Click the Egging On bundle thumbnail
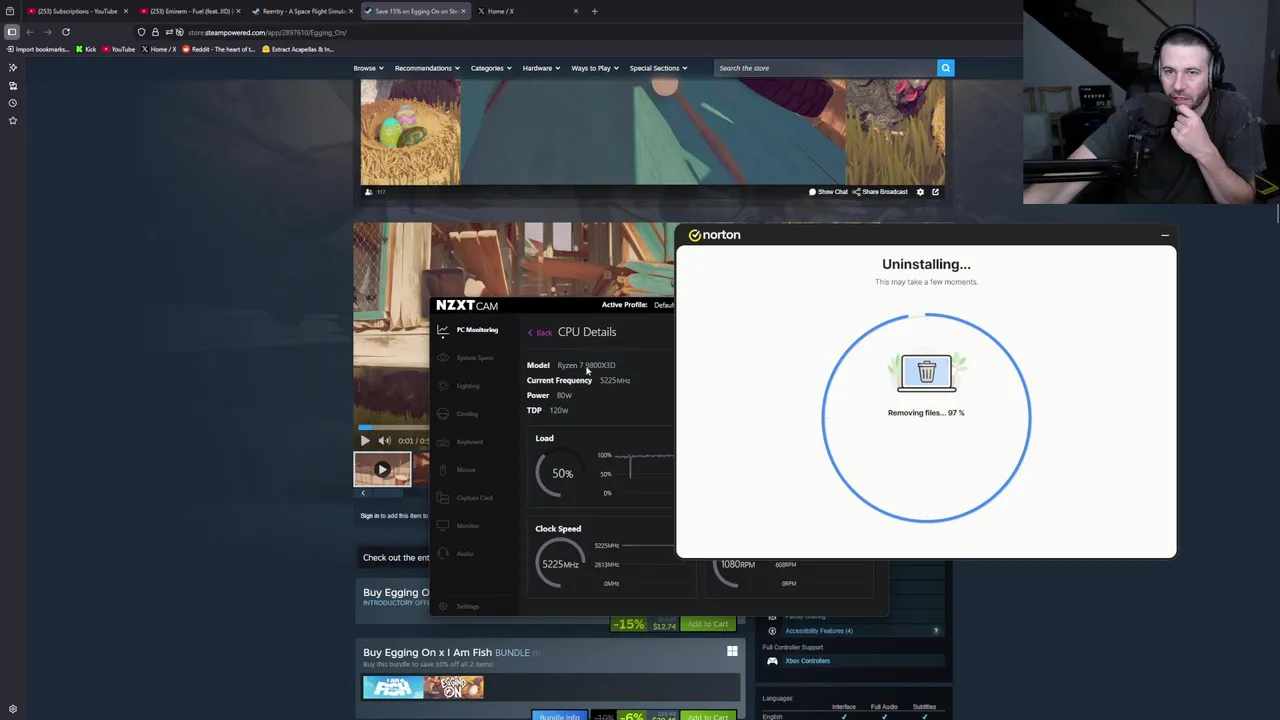Image resolution: width=1280 pixels, height=720 pixels. click(x=454, y=687)
